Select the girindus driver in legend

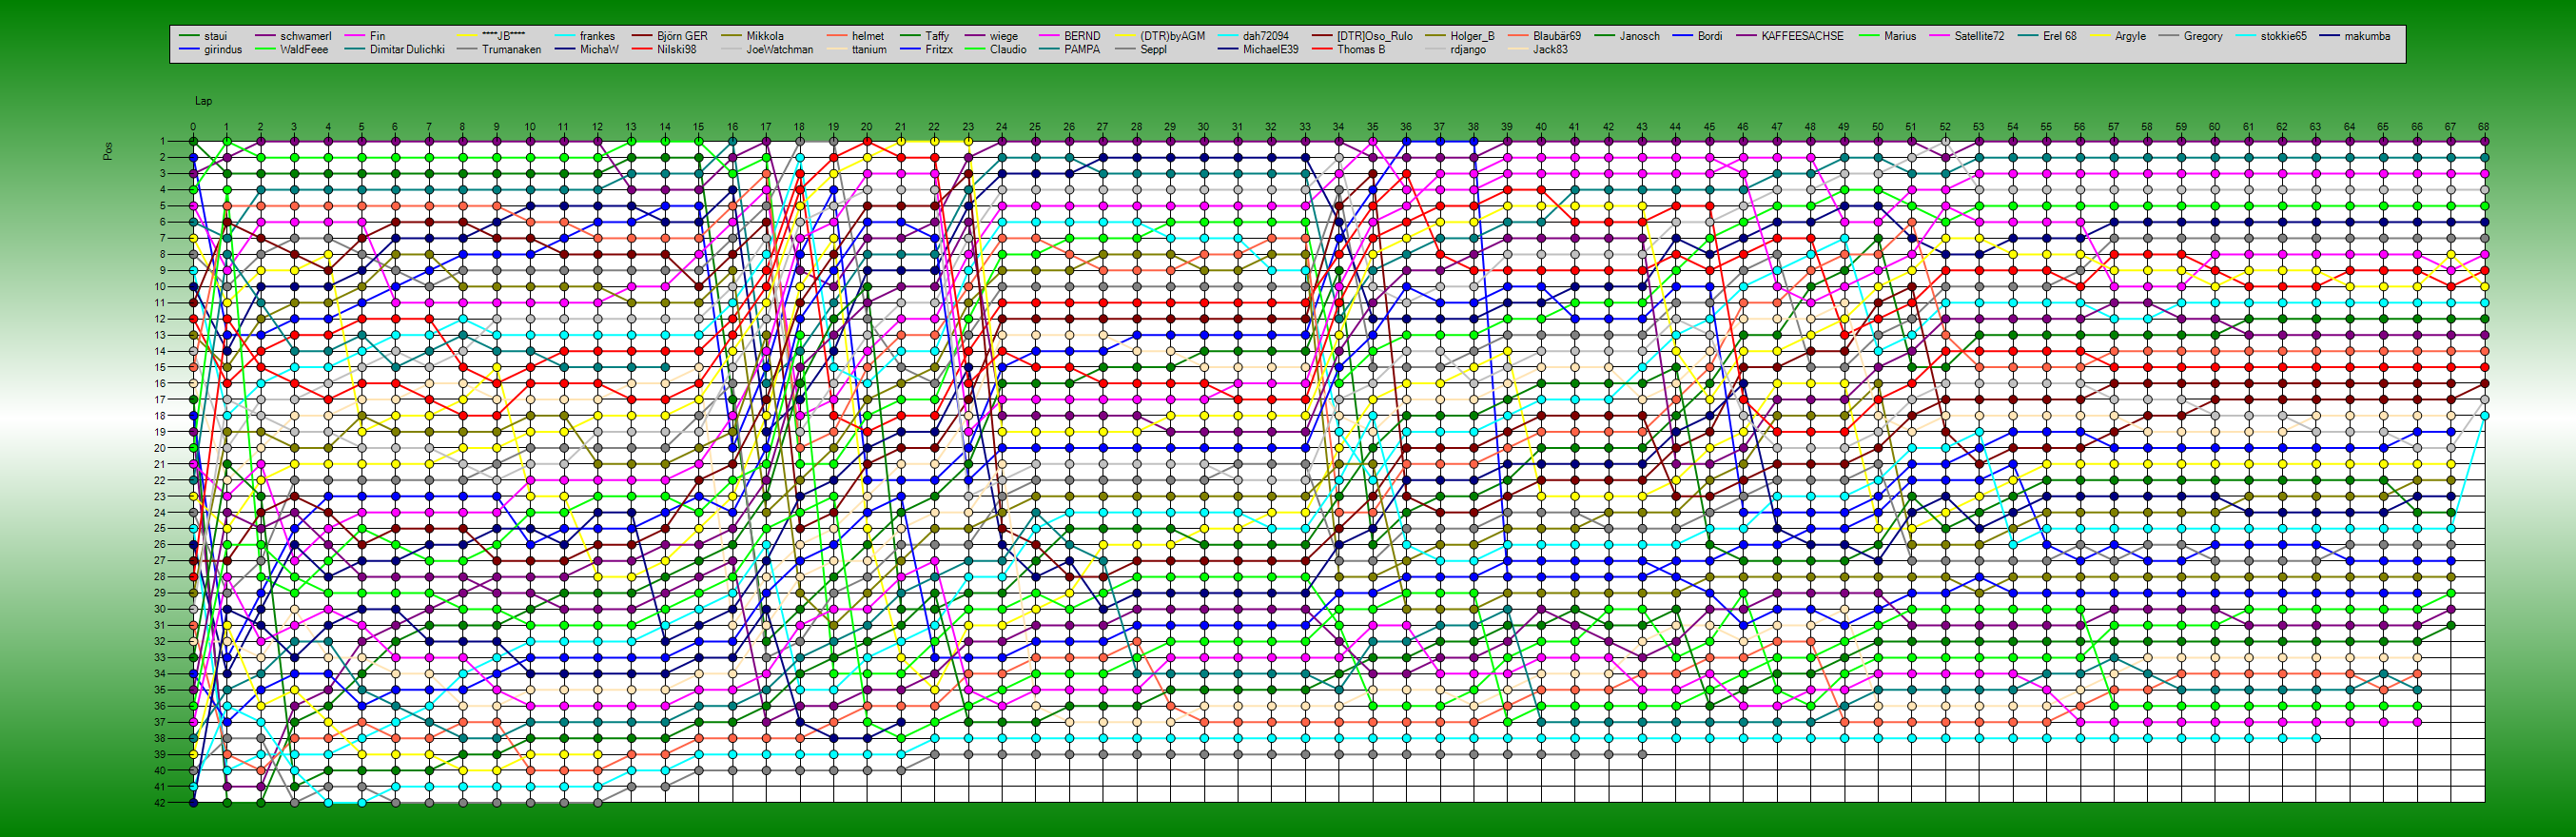(222, 50)
